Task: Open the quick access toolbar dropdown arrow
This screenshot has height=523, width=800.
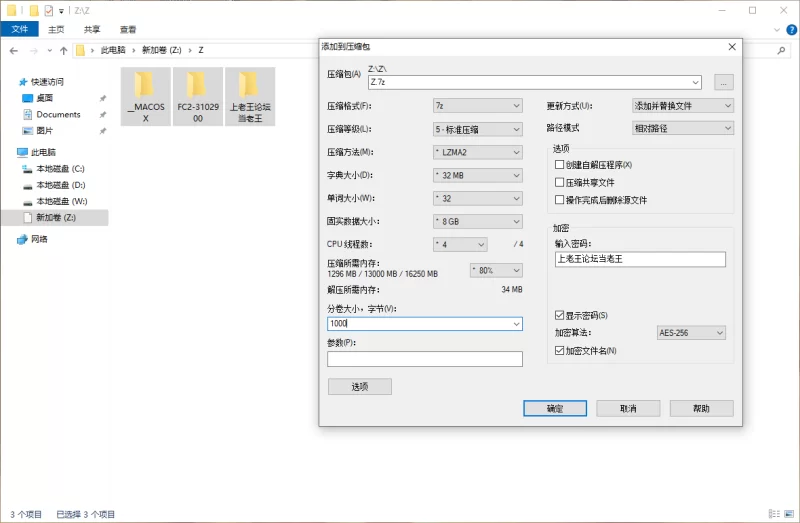Action: pos(61,11)
